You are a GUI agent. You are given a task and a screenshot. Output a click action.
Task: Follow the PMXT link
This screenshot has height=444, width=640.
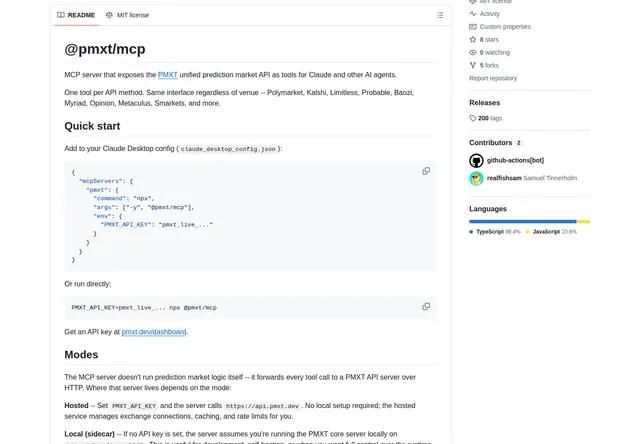pos(167,75)
